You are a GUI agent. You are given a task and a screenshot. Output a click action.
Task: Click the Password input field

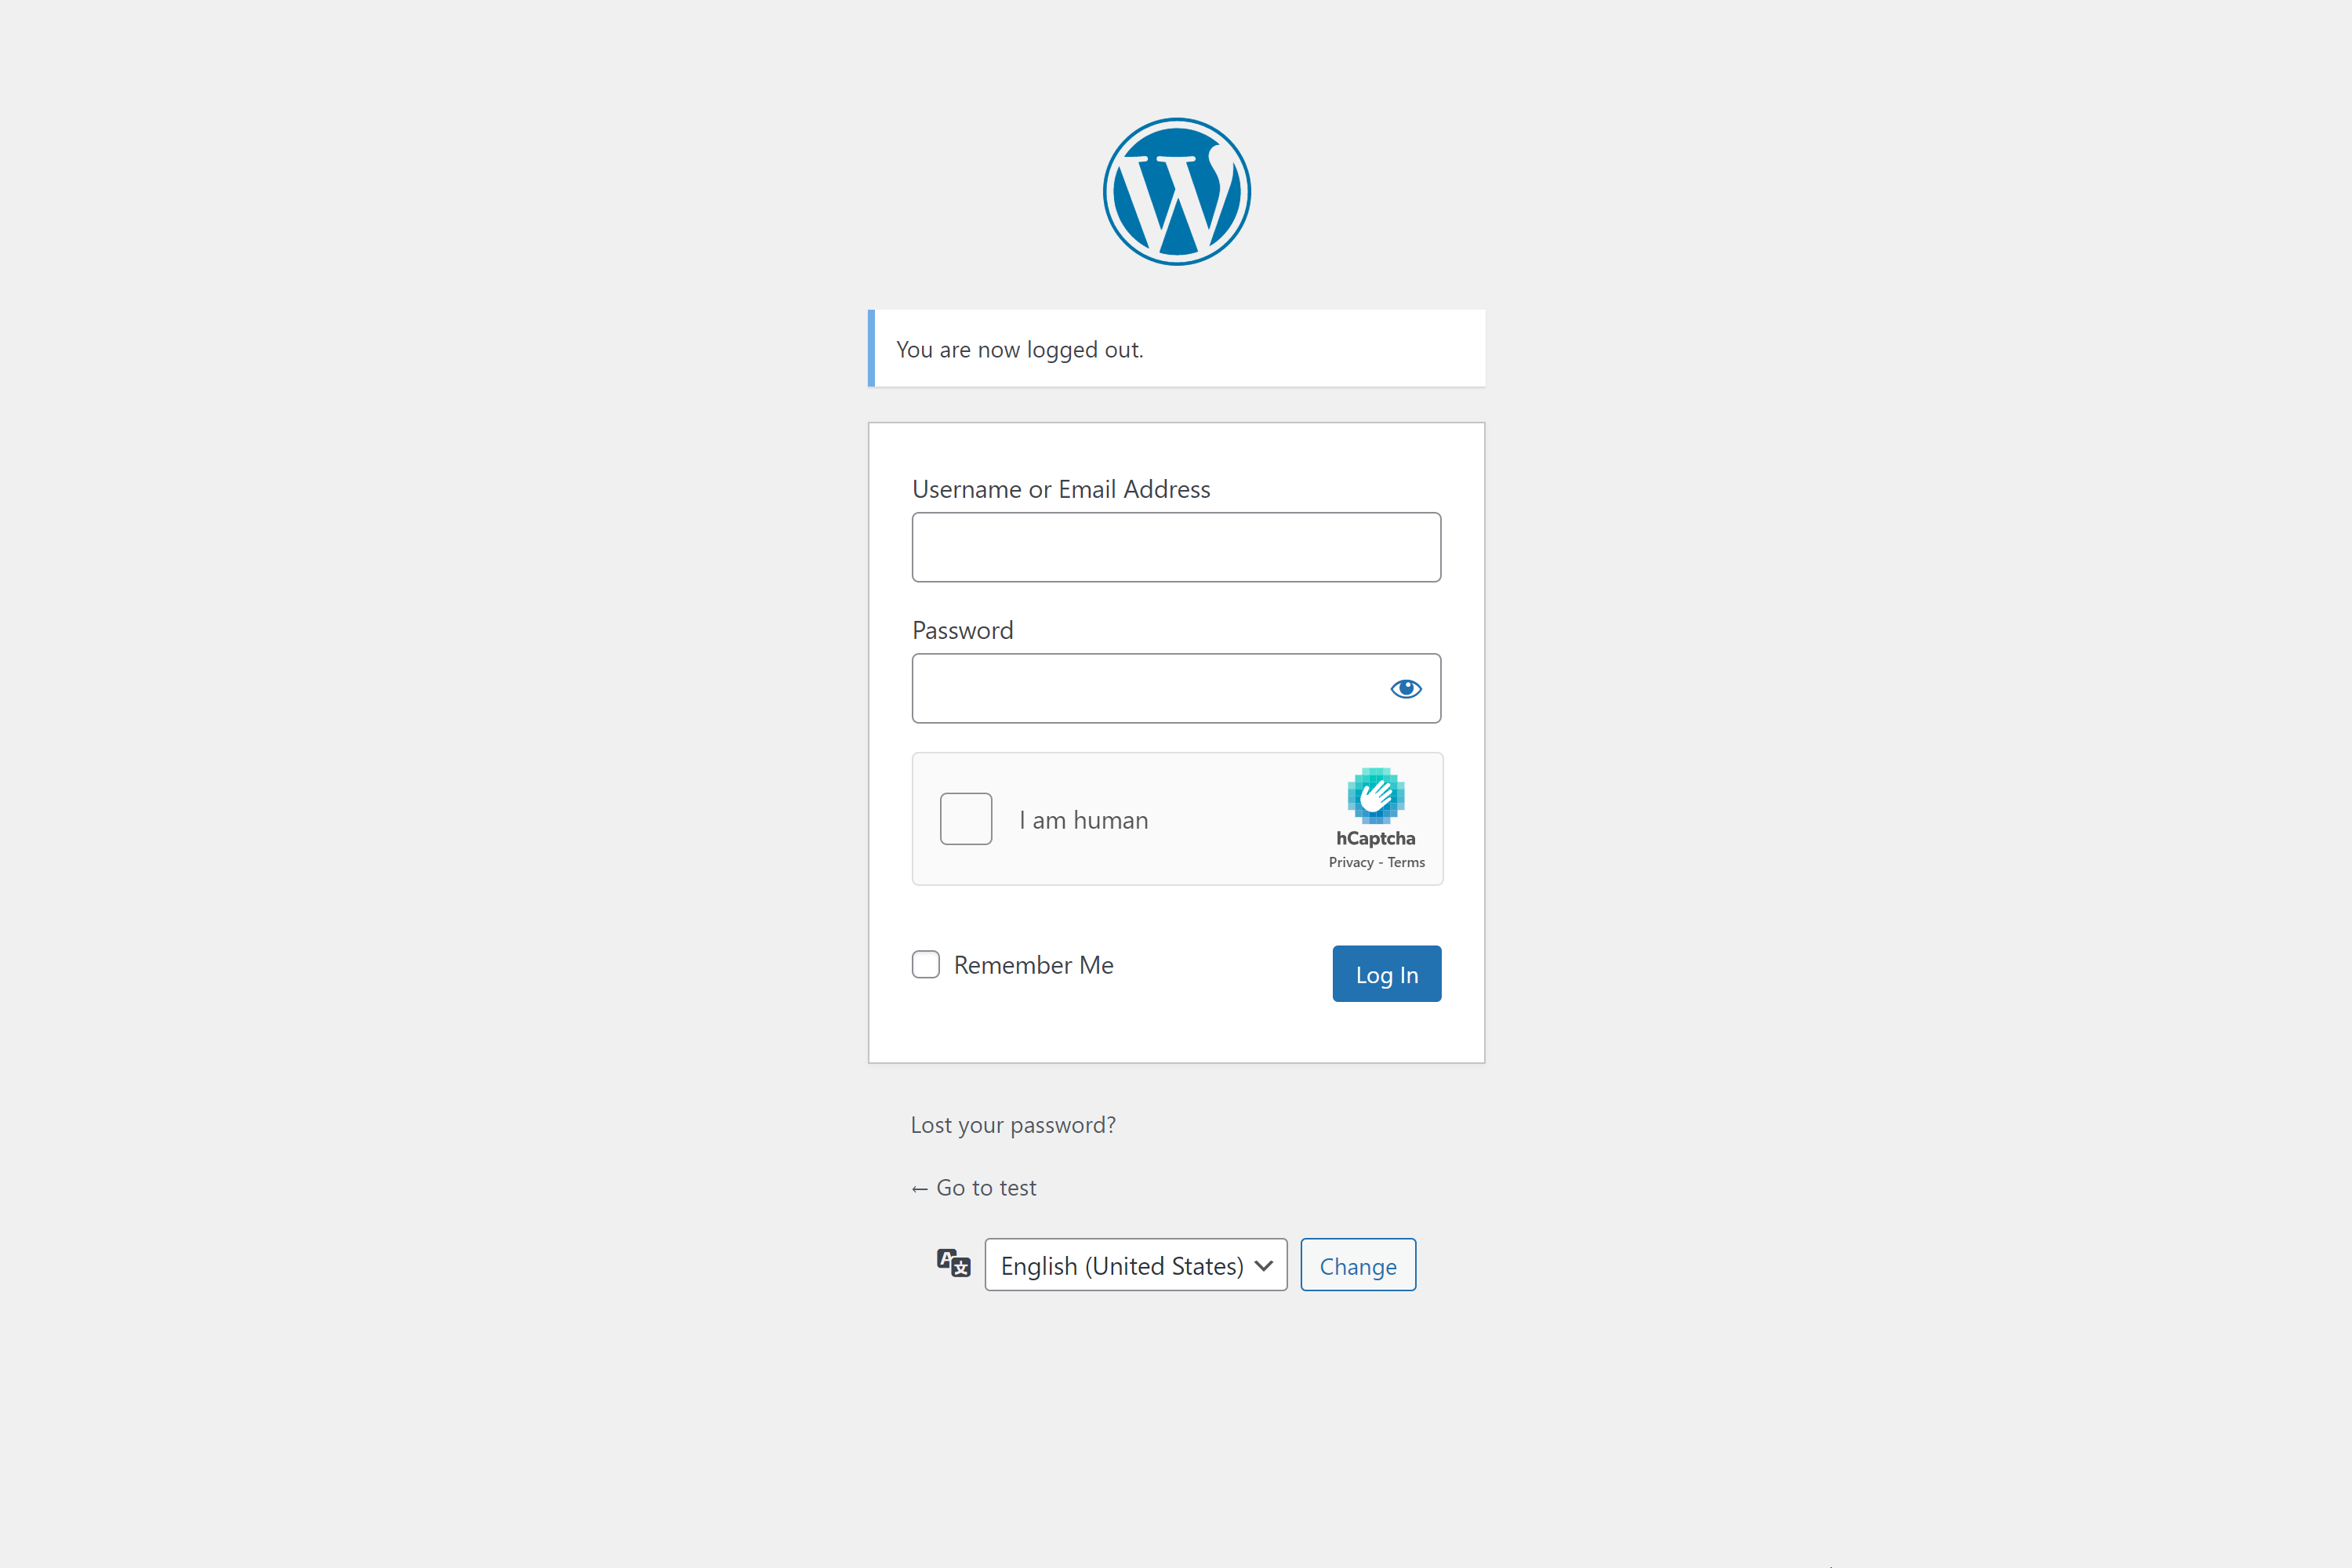(x=1176, y=688)
